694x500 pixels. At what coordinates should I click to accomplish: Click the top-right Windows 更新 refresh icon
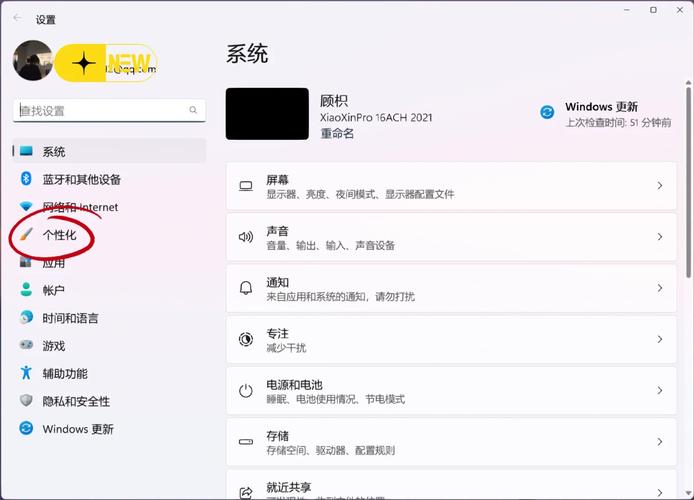click(547, 112)
